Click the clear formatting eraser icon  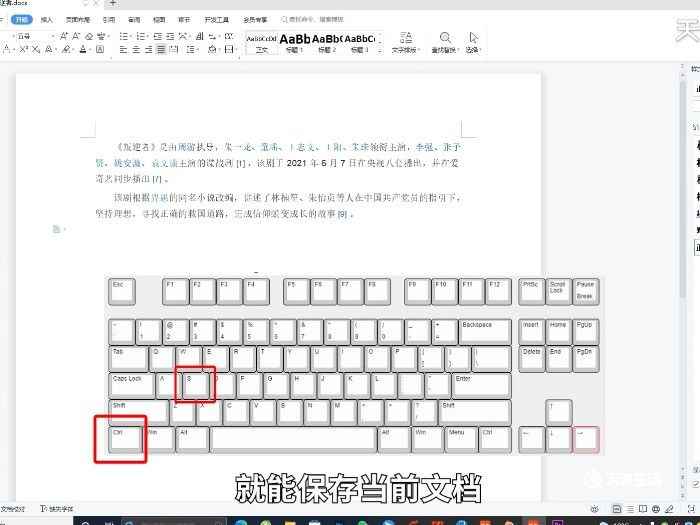point(89,36)
